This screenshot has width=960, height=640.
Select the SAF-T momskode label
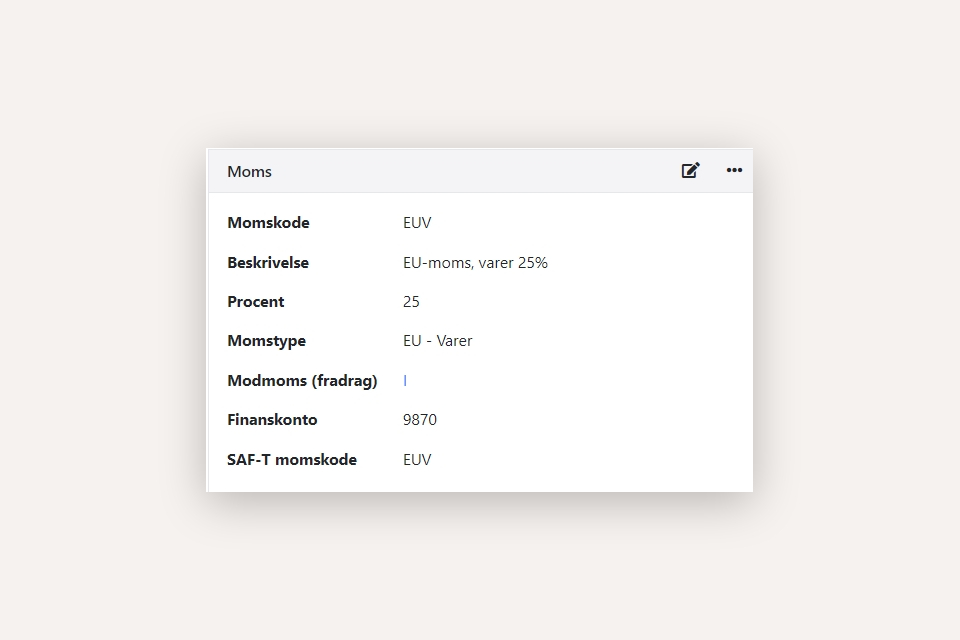(x=292, y=460)
